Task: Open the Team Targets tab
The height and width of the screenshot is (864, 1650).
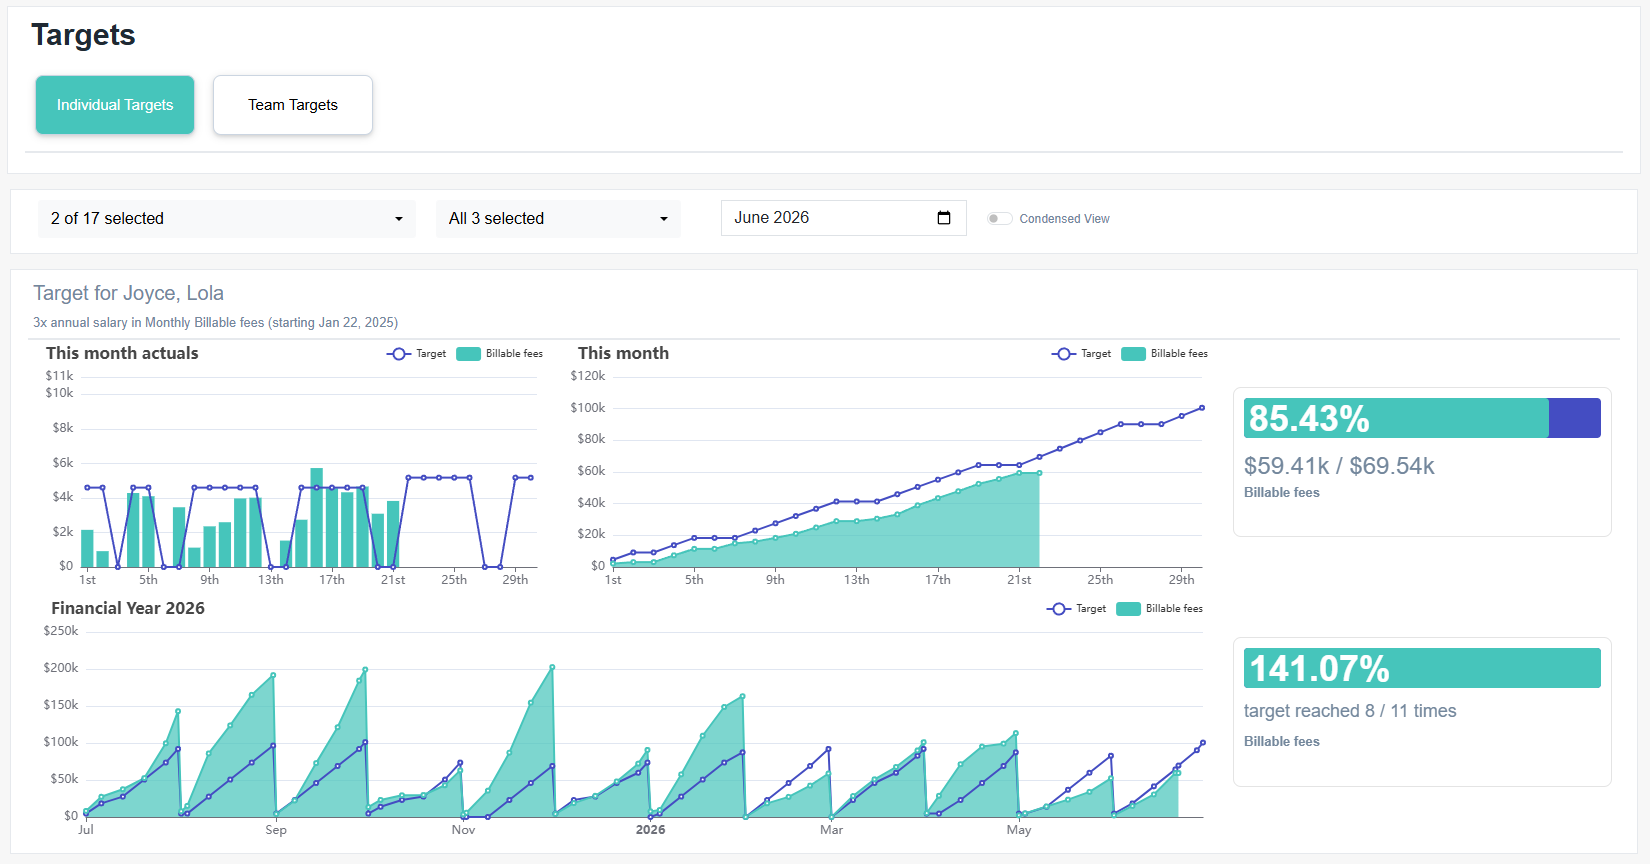Action: click(293, 105)
